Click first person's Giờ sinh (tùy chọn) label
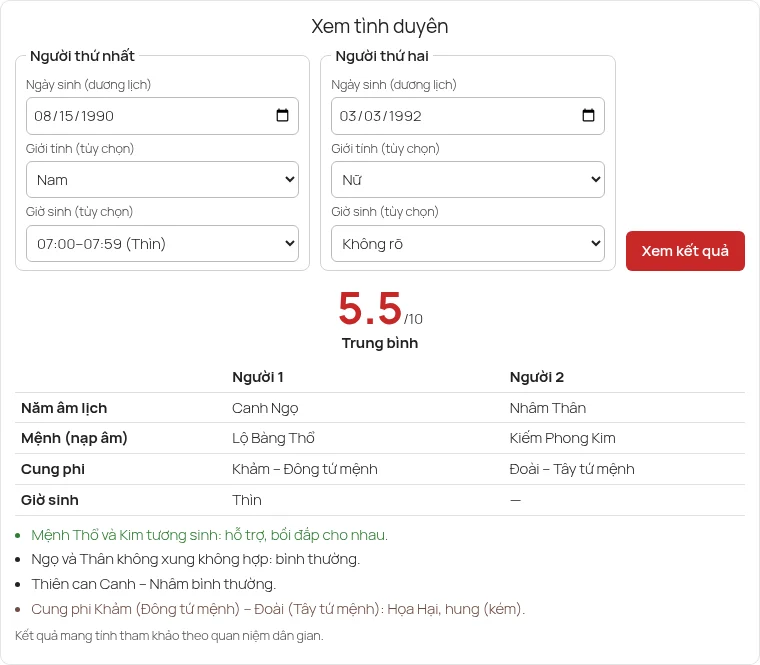This screenshot has width=760, height=665. [x=79, y=212]
